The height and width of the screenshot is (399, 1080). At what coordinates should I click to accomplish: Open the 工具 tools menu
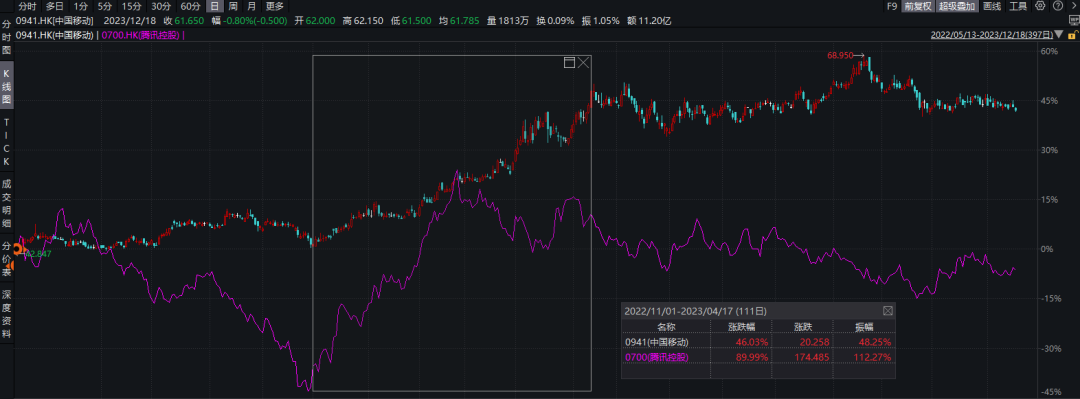click(x=1018, y=6)
